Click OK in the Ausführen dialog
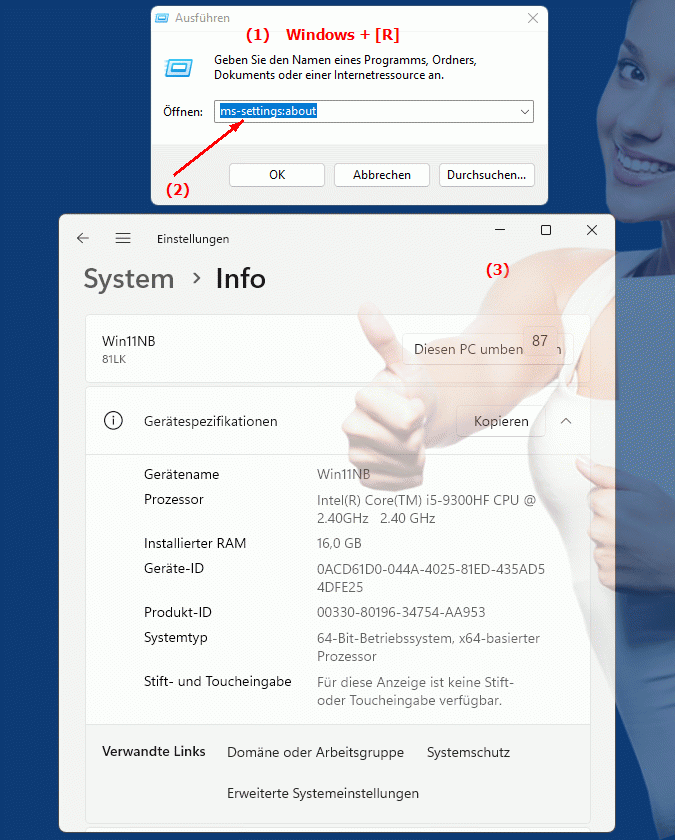Image resolution: width=675 pixels, height=840 pixels. pos(277,175)
